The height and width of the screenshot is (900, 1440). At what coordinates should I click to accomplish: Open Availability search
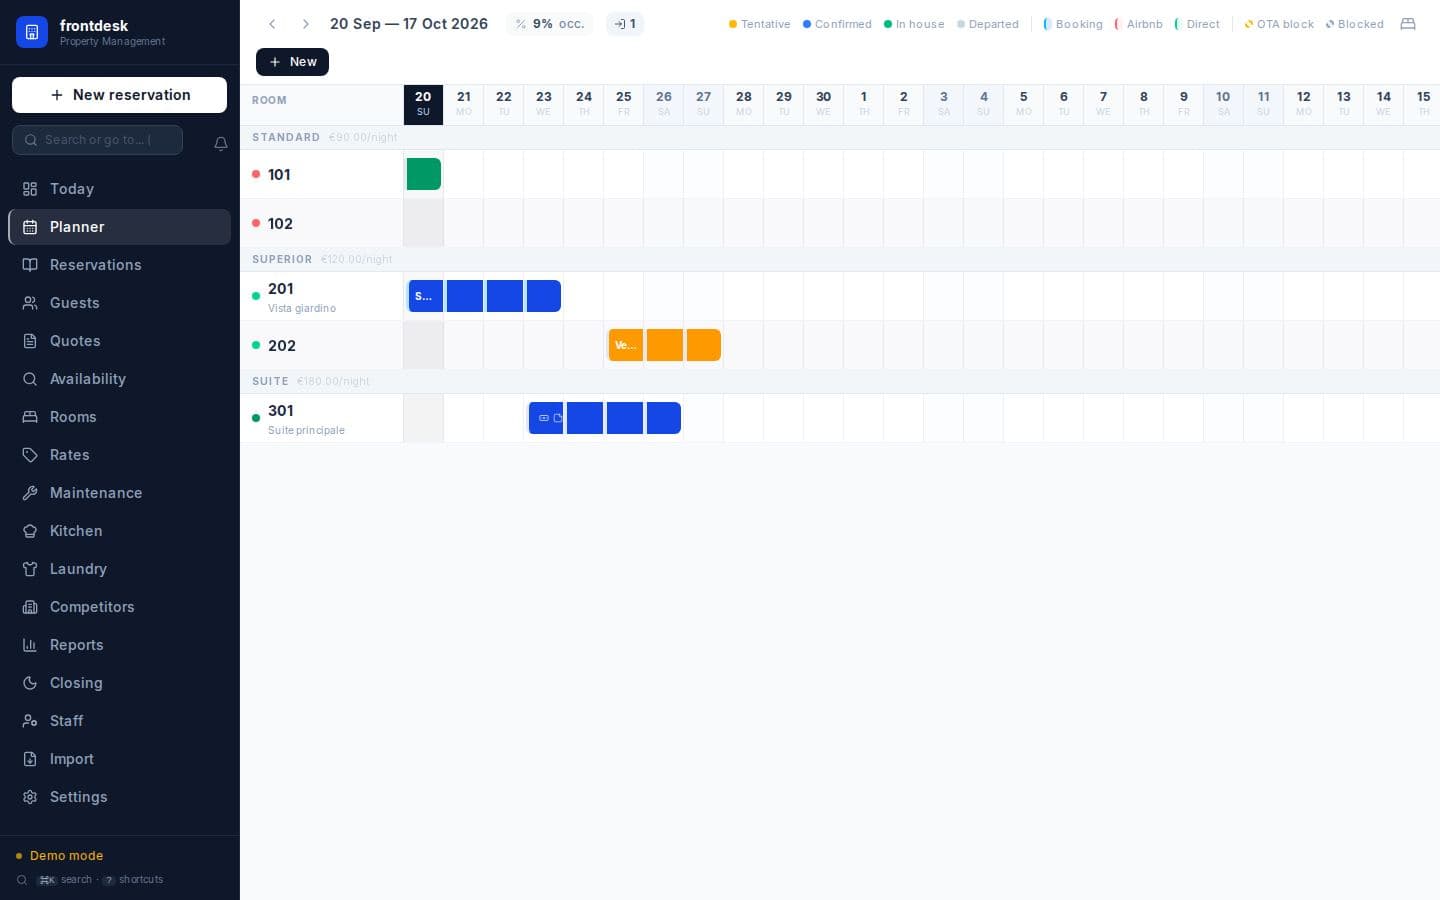click(119, 379)
